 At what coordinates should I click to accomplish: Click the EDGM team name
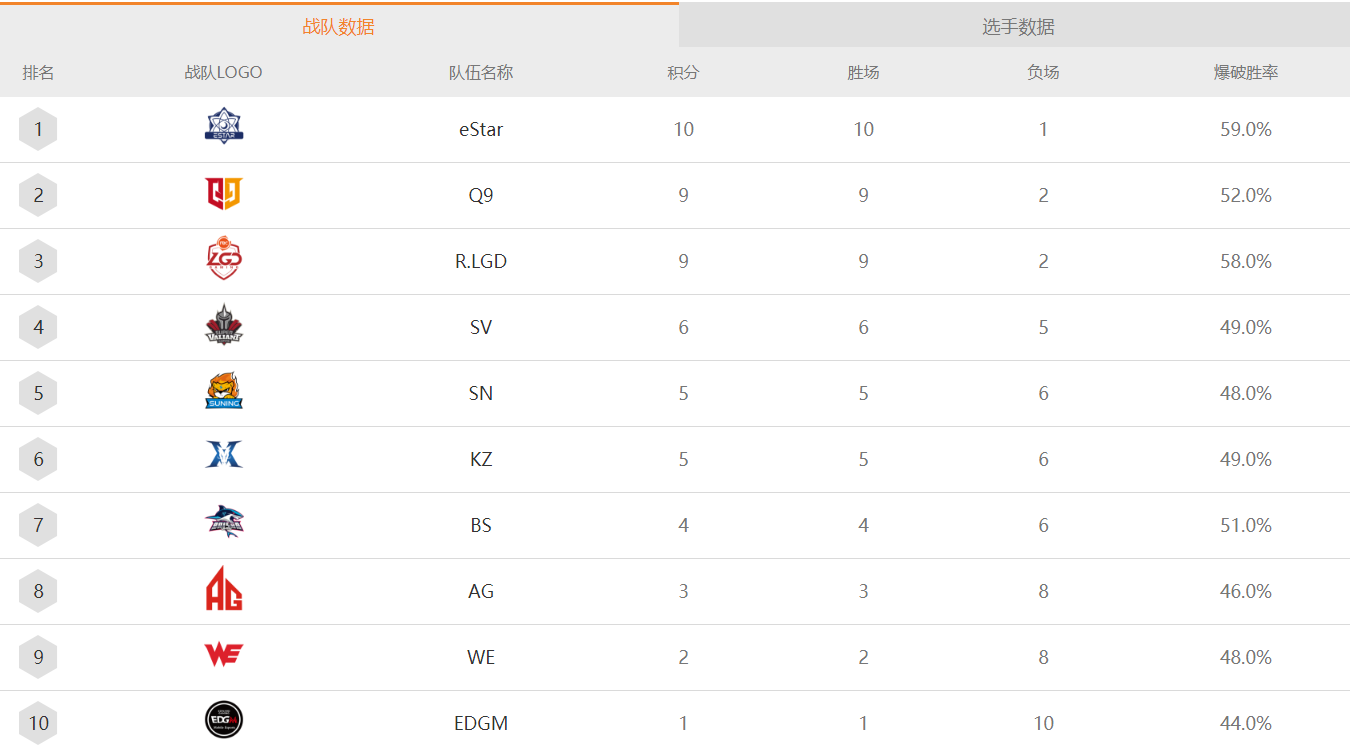point(481,723)
